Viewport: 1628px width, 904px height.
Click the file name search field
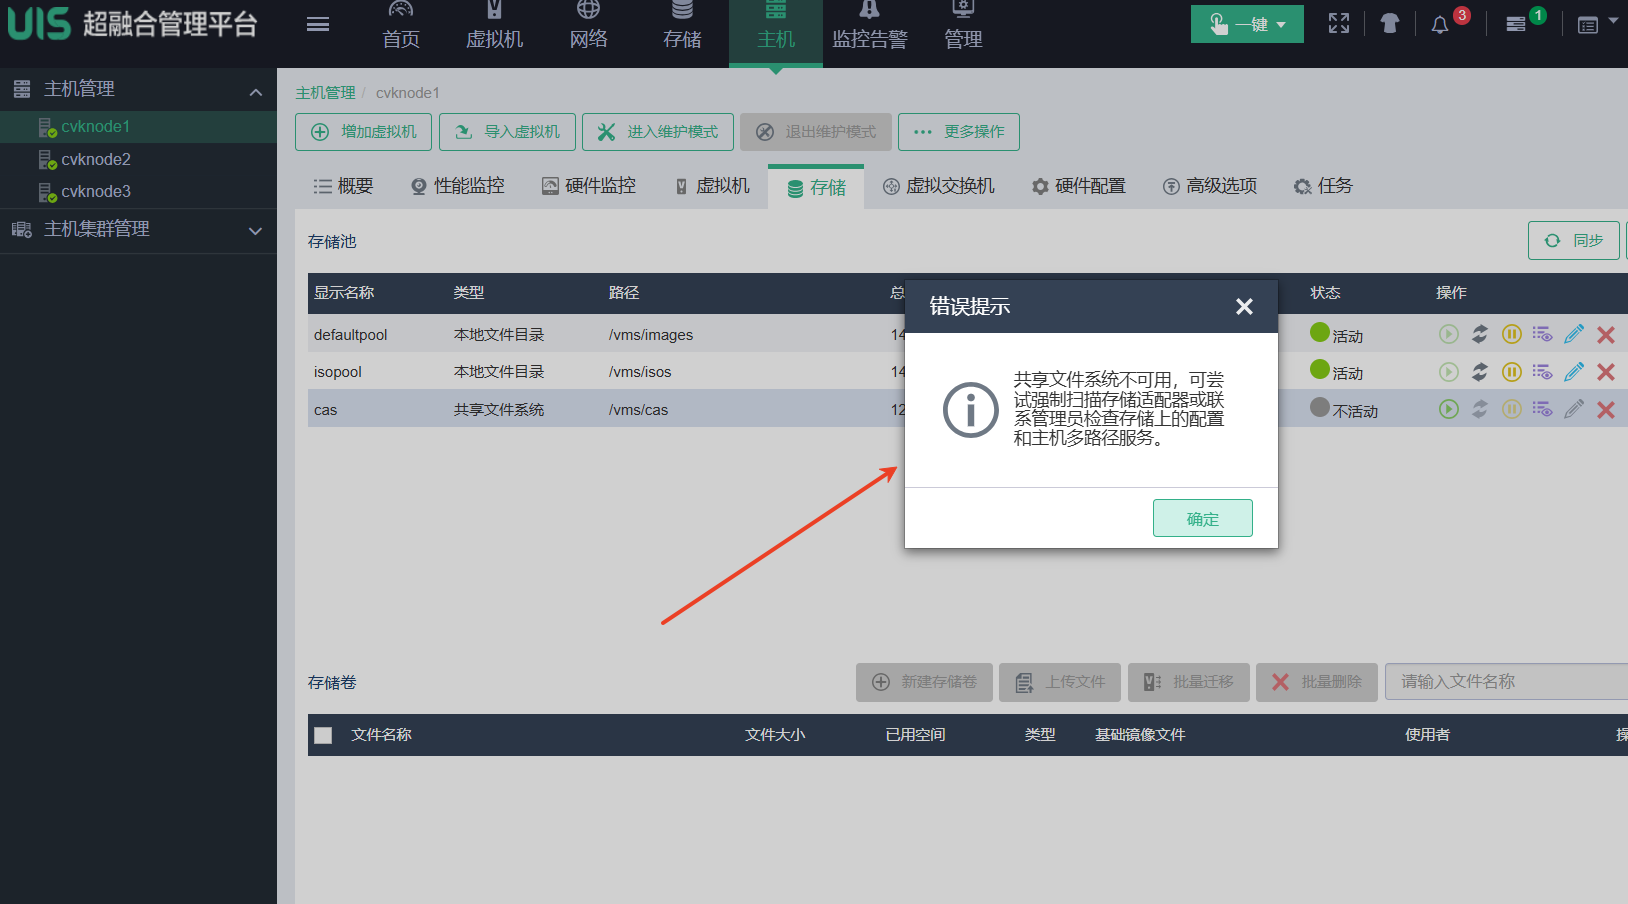pyautogui.click(x=1505, y=682)
